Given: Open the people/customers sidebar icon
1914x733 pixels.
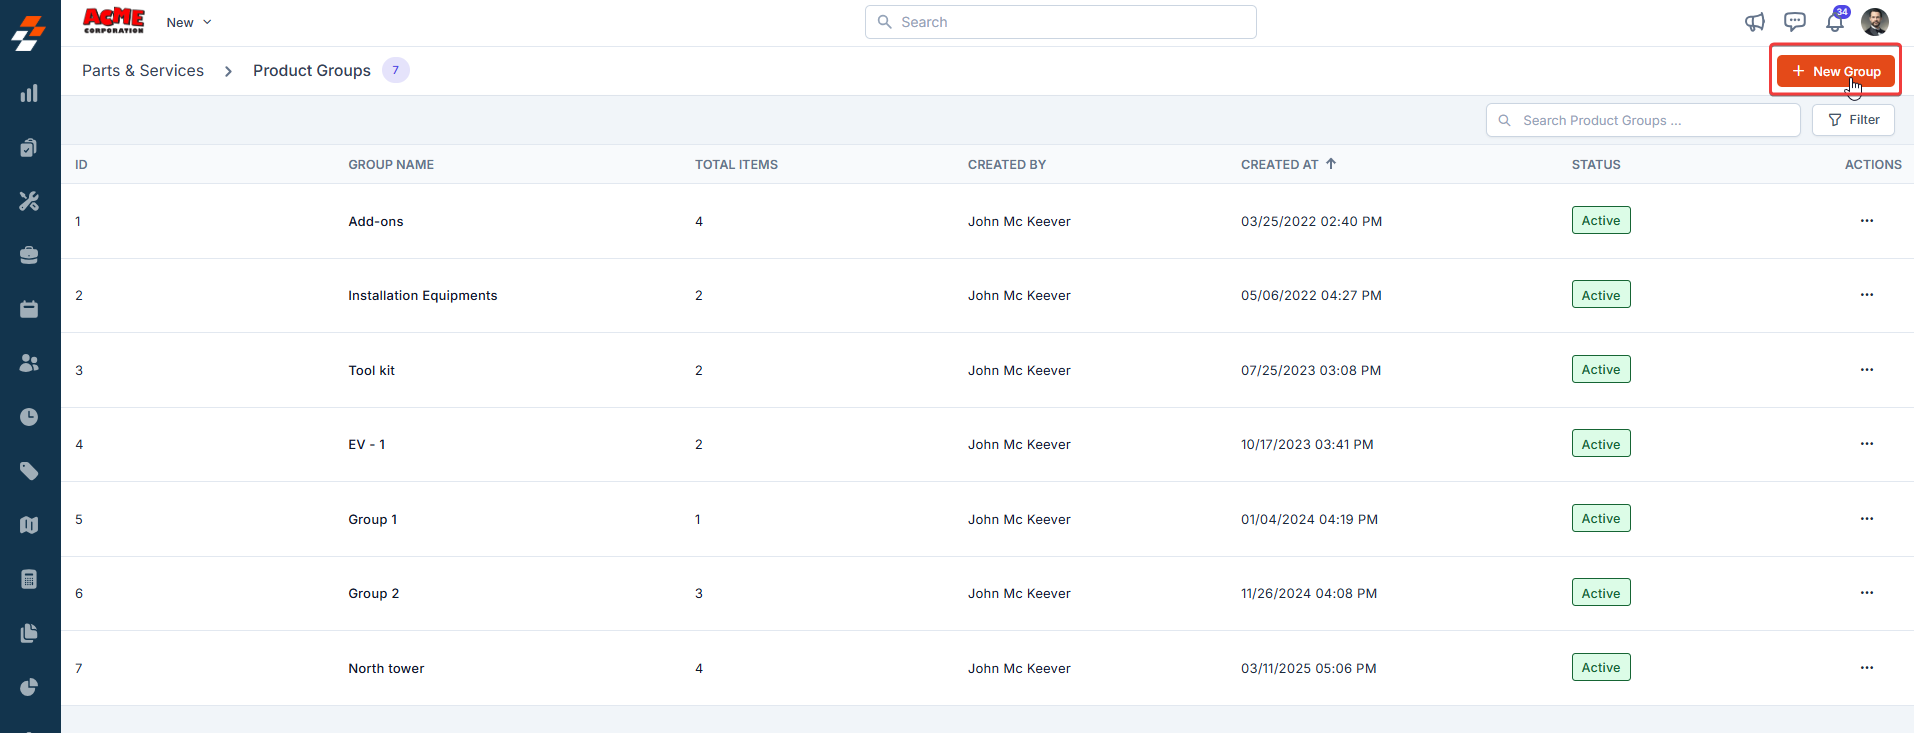Looking at the screenshot, I should 29,363.
